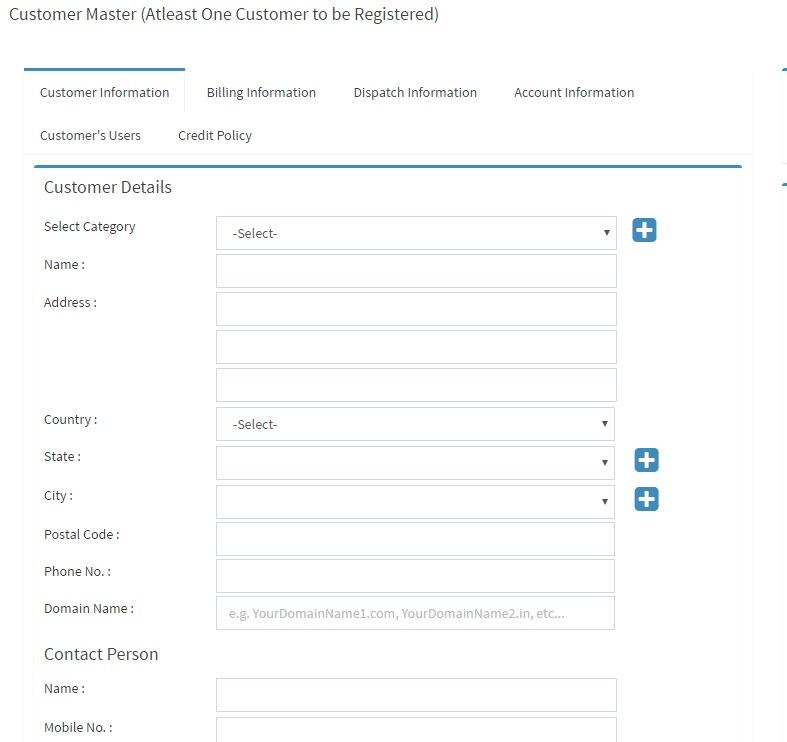Go to the Account Information tab

pos(574,92)
